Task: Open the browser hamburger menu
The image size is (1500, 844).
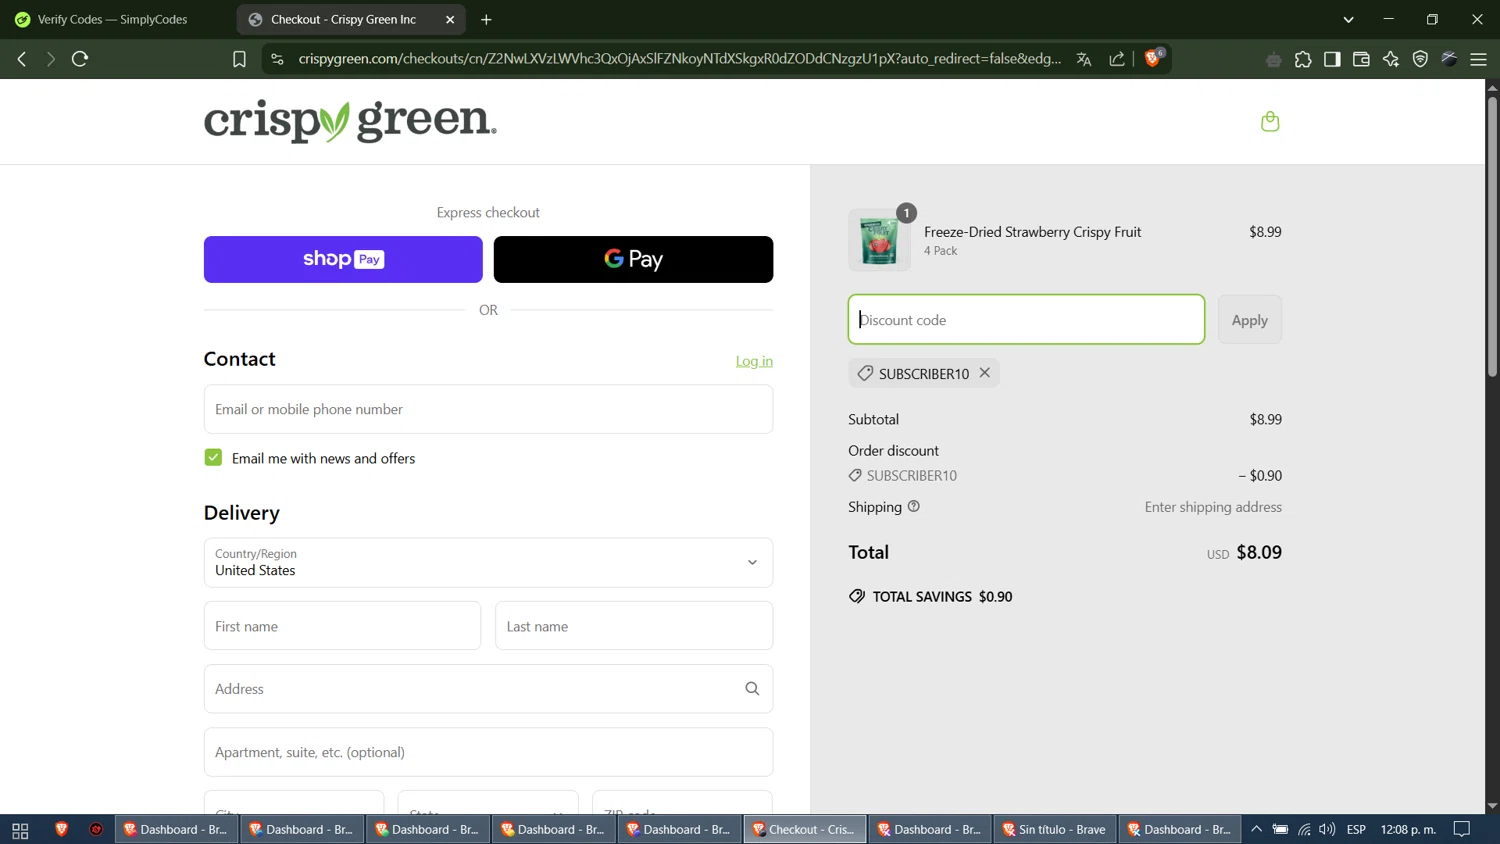Action: (1479, 60)
